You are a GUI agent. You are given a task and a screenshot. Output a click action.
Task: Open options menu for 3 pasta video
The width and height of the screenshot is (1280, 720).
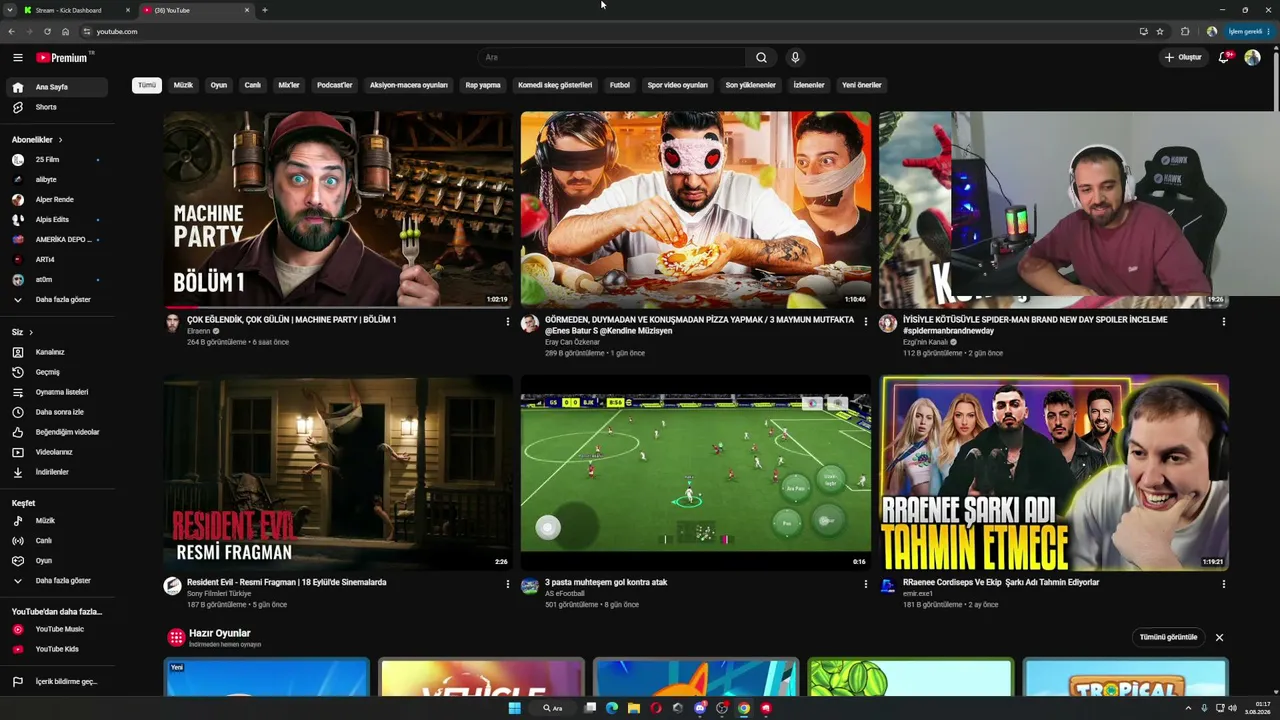(x=866, y=584)
